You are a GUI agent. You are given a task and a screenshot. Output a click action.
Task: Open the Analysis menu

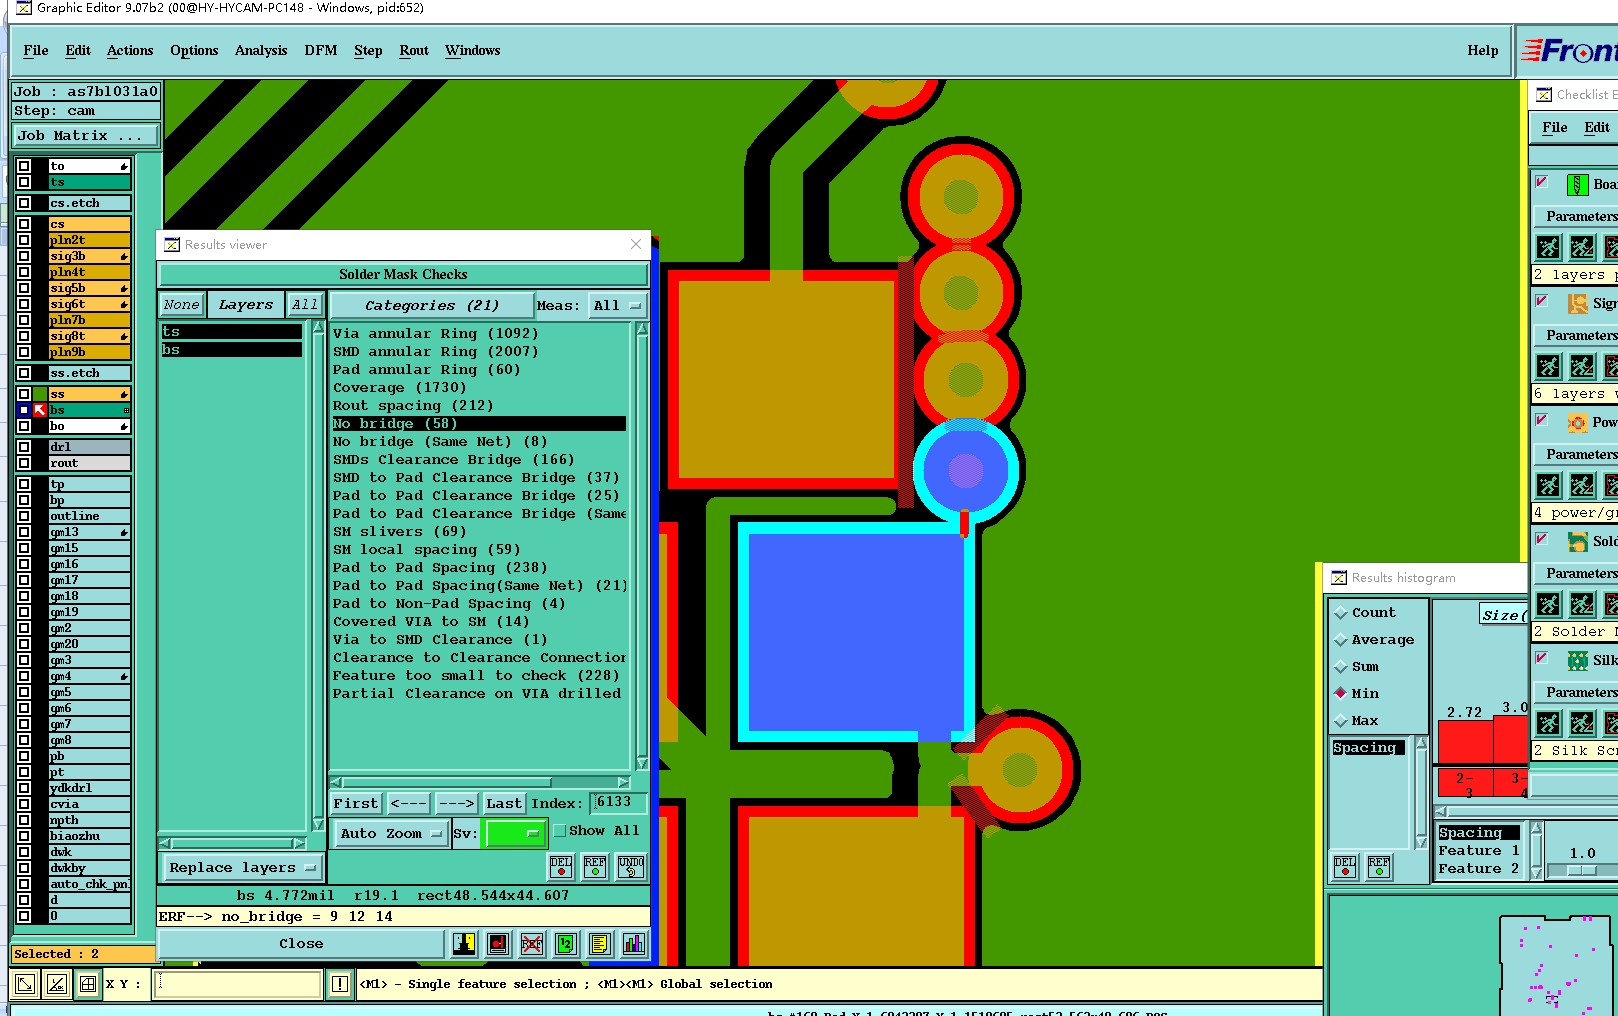coord(261,51)
